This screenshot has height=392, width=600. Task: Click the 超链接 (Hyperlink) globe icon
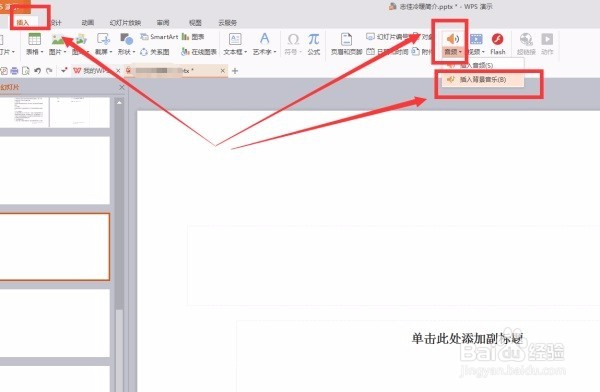[x=526, y=39]
